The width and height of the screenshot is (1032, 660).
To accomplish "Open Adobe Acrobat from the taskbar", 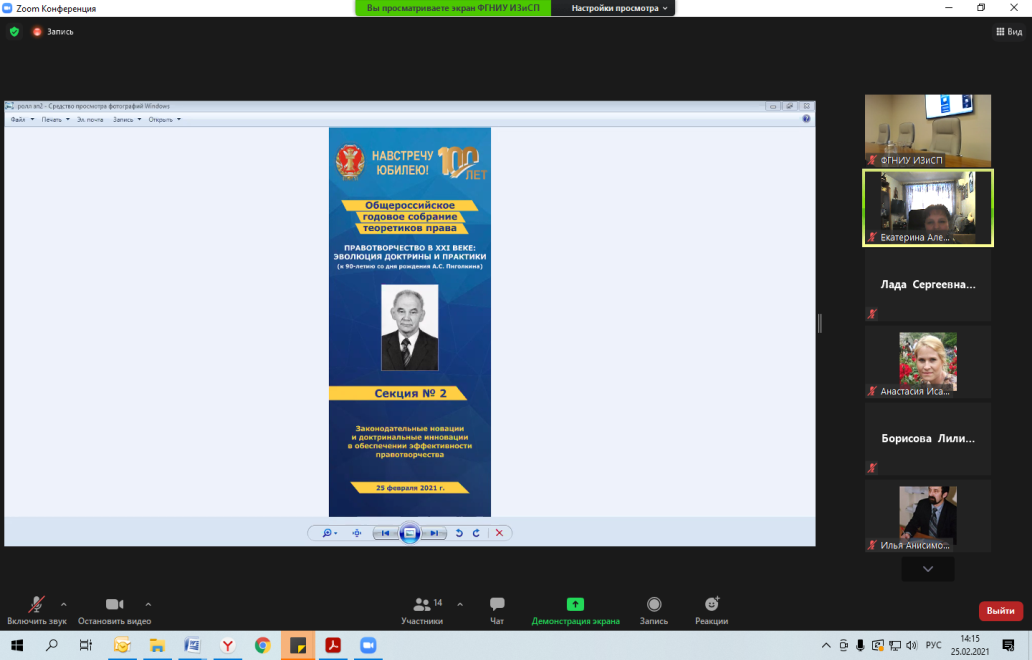I will (332, 645).
